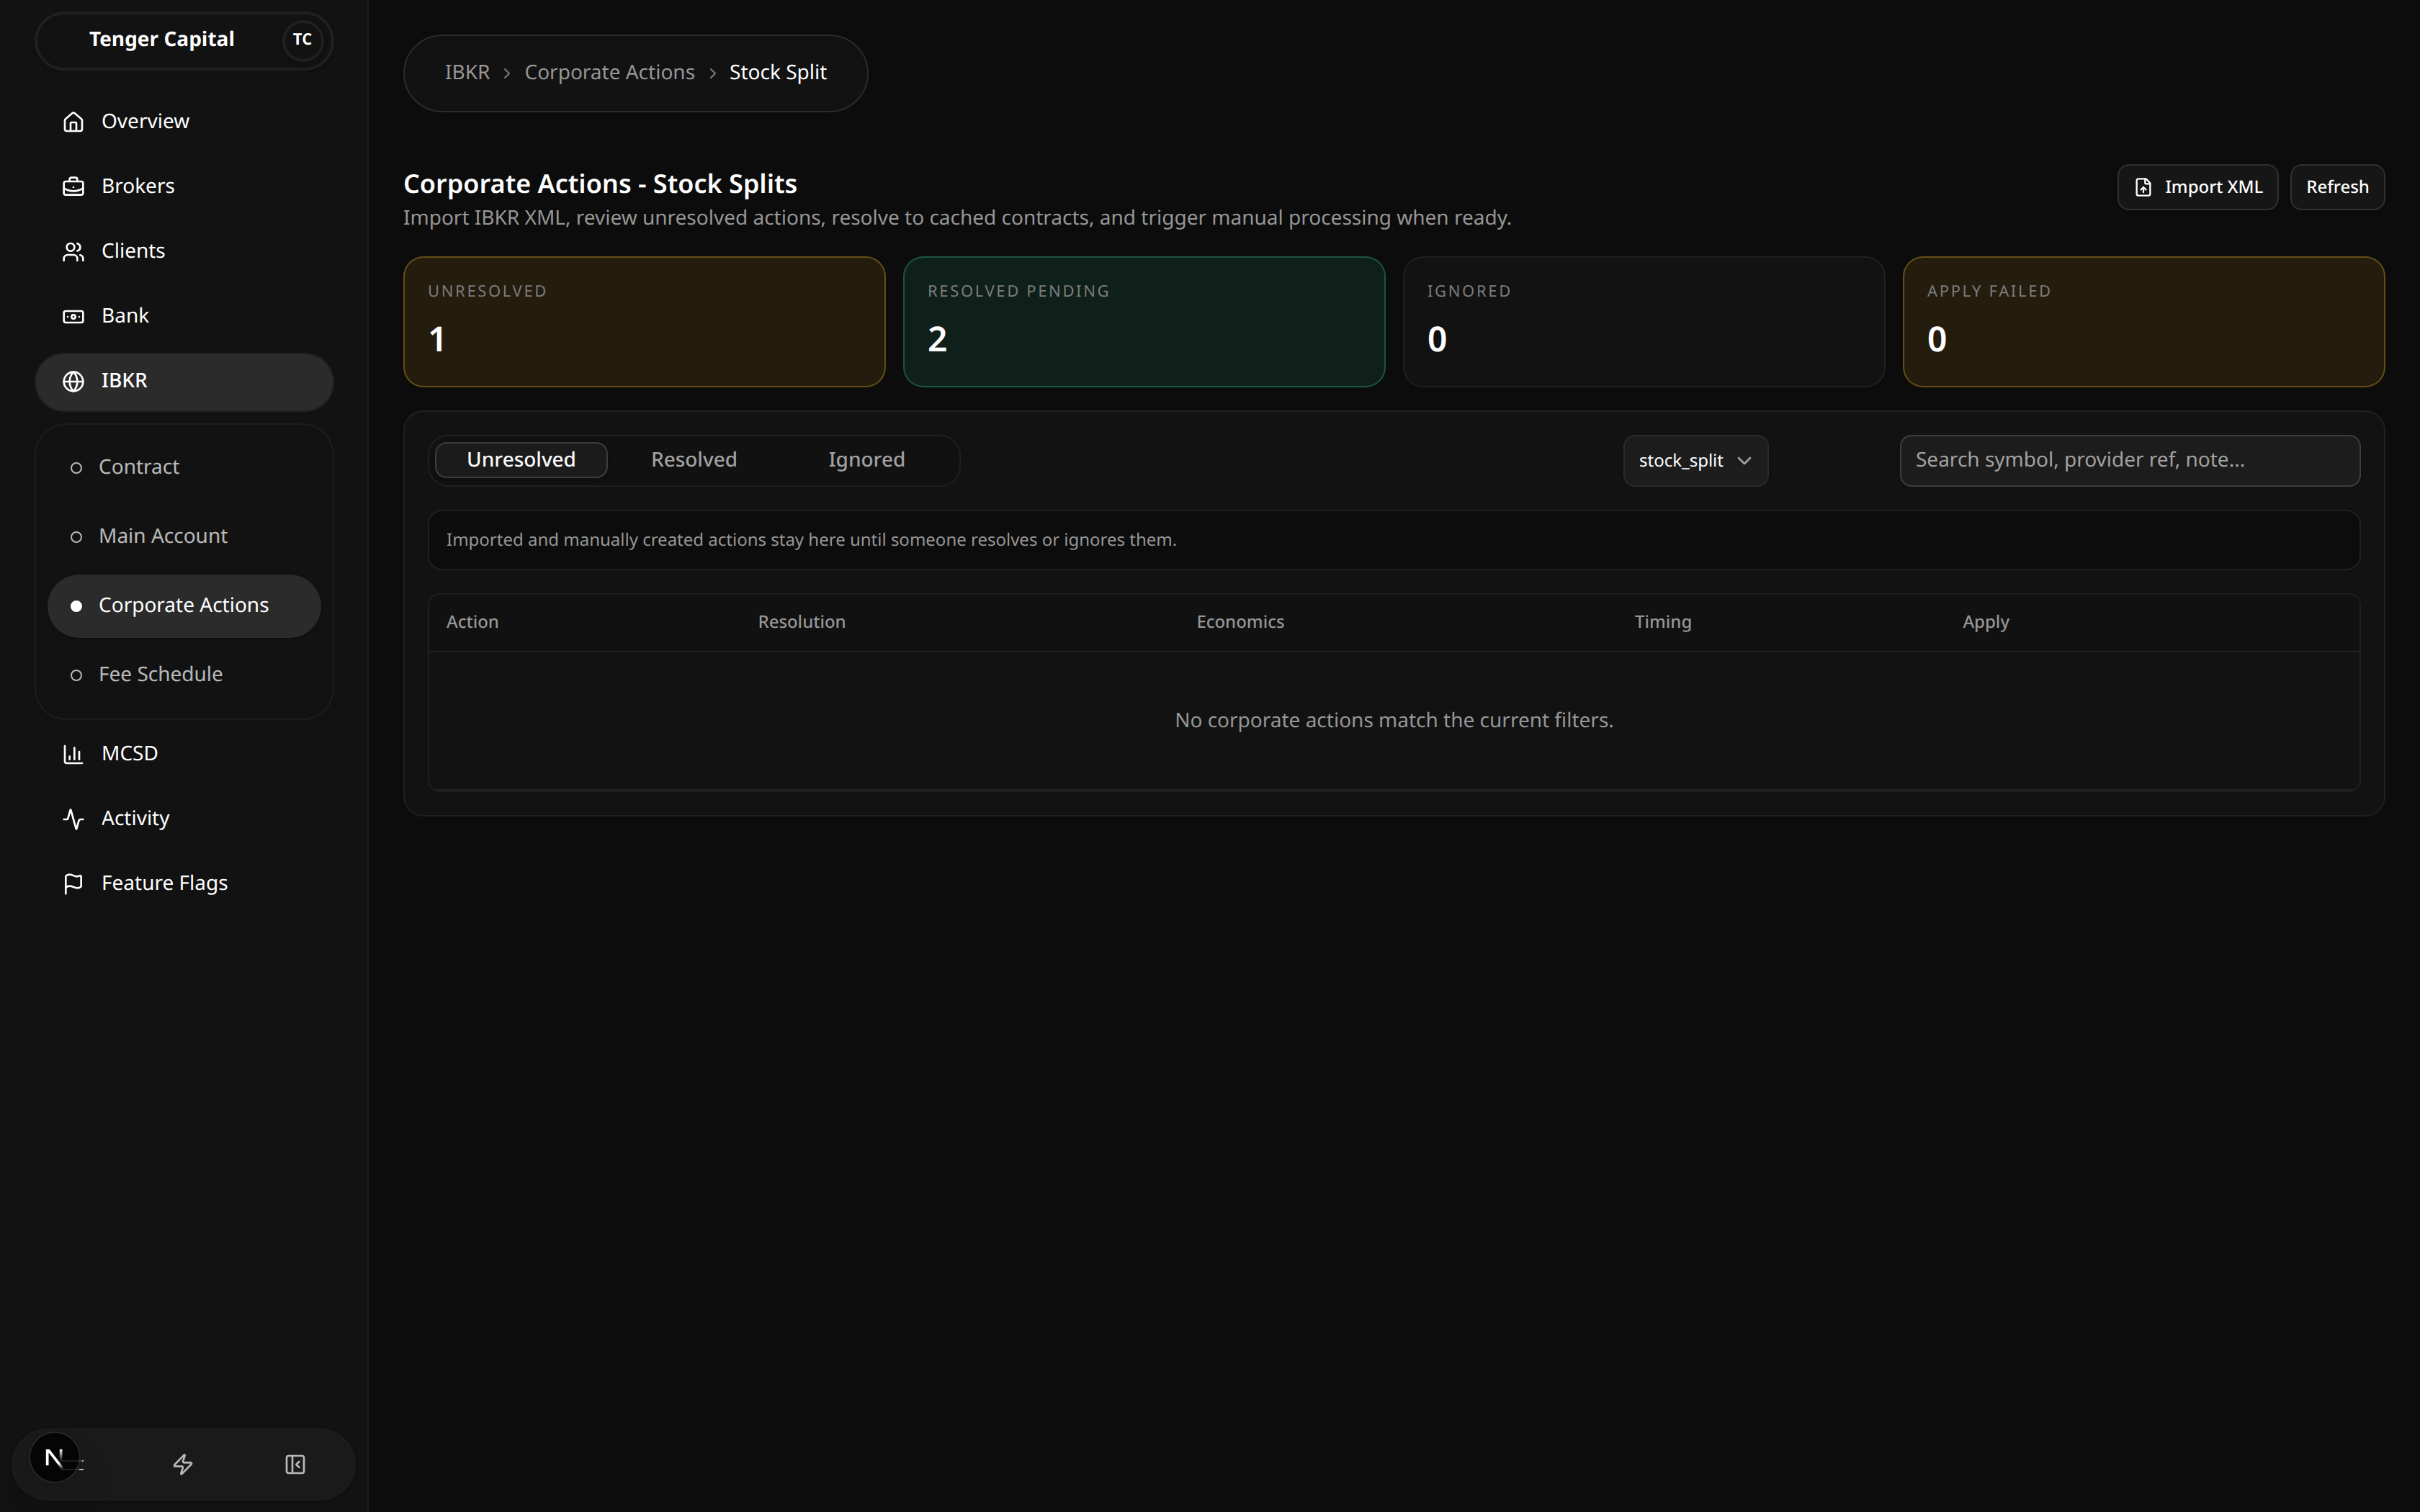Click the Timing column header
Screen dimensions: 2420x1512
tap(1662, 622)
